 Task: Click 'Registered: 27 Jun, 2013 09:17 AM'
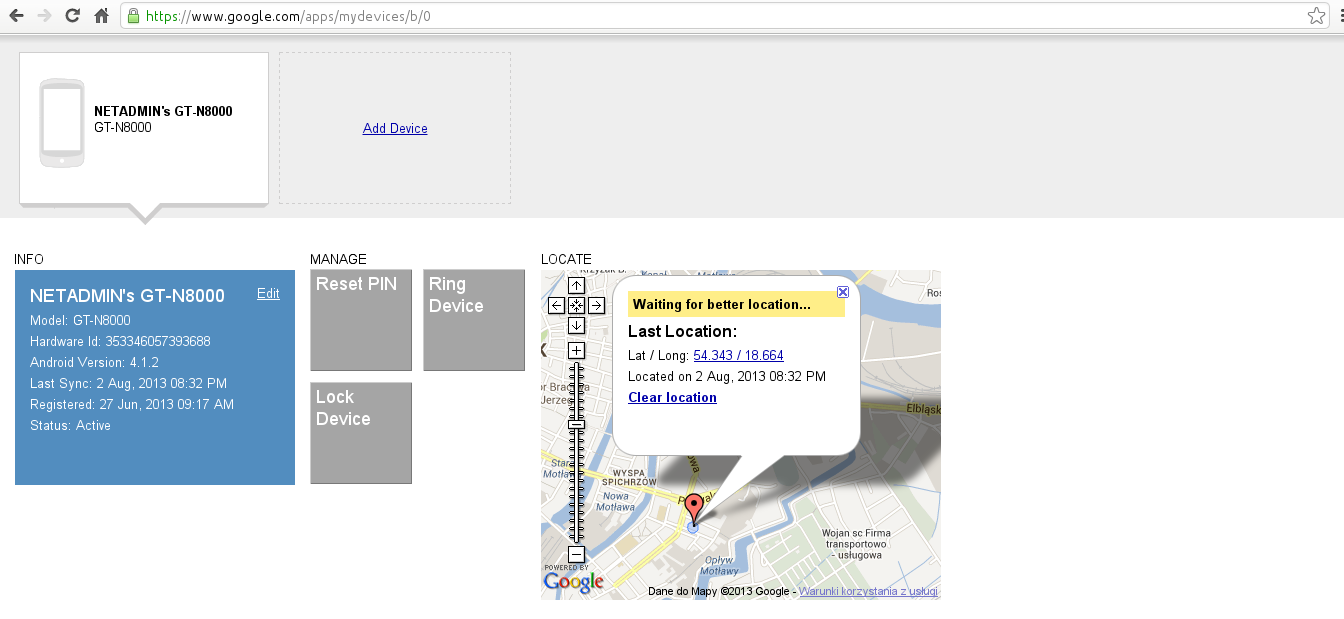click(132, 405)
